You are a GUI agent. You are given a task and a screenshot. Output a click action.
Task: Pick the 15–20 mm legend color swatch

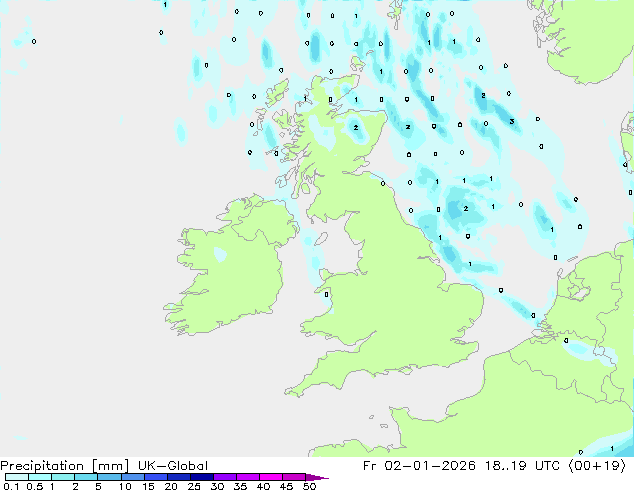(156, 477)
